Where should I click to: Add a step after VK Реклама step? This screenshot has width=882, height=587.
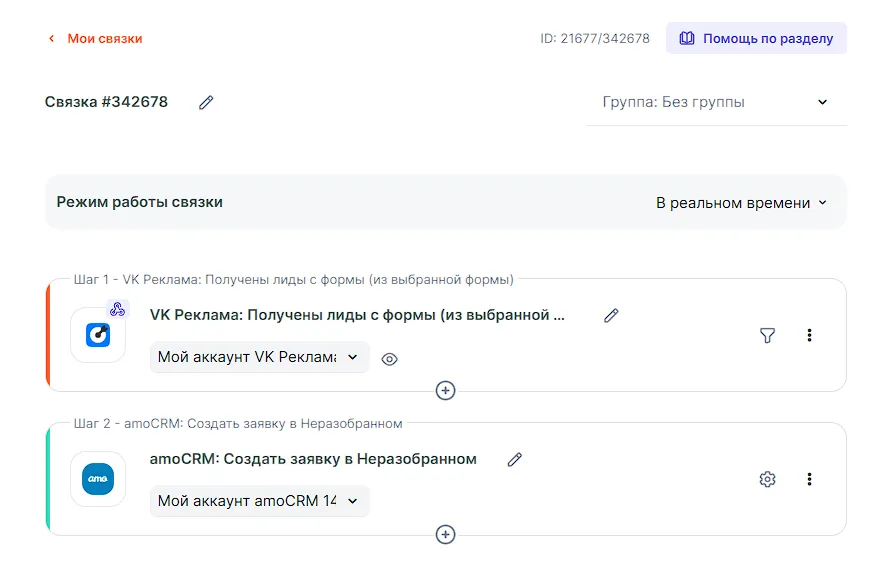(446, 390)
